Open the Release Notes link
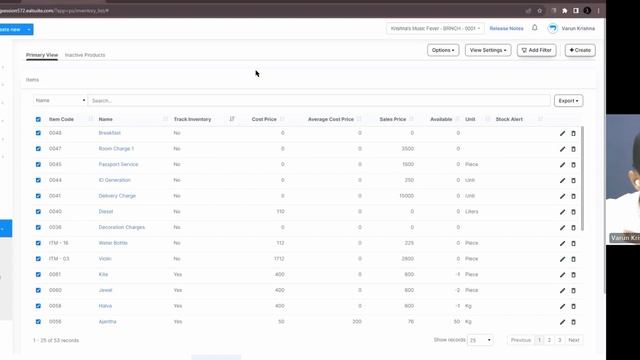Image resolution: width=640 pixels, height=360 pixels. pos(506,29)
